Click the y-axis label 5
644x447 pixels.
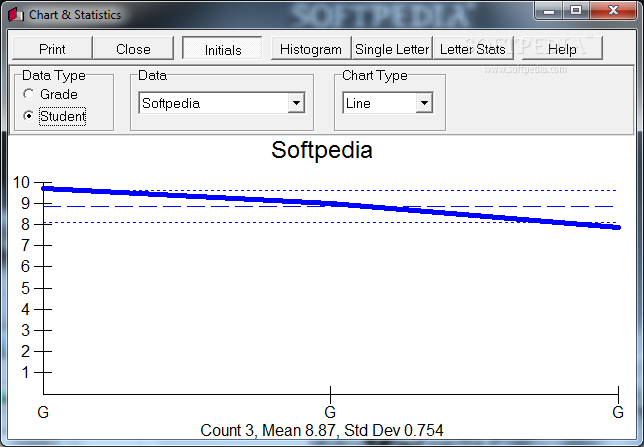[25, 288]
